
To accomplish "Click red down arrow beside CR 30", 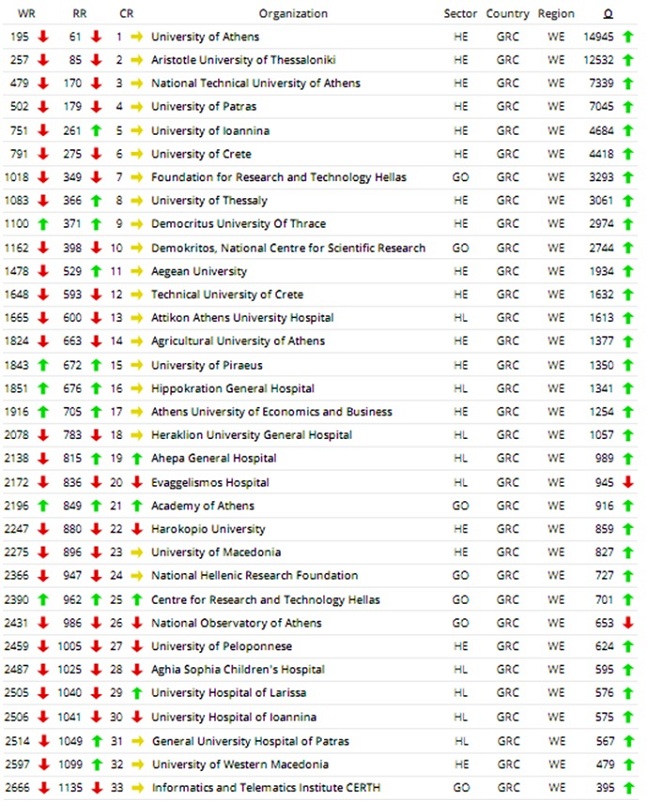I will (x=137, y=717).
